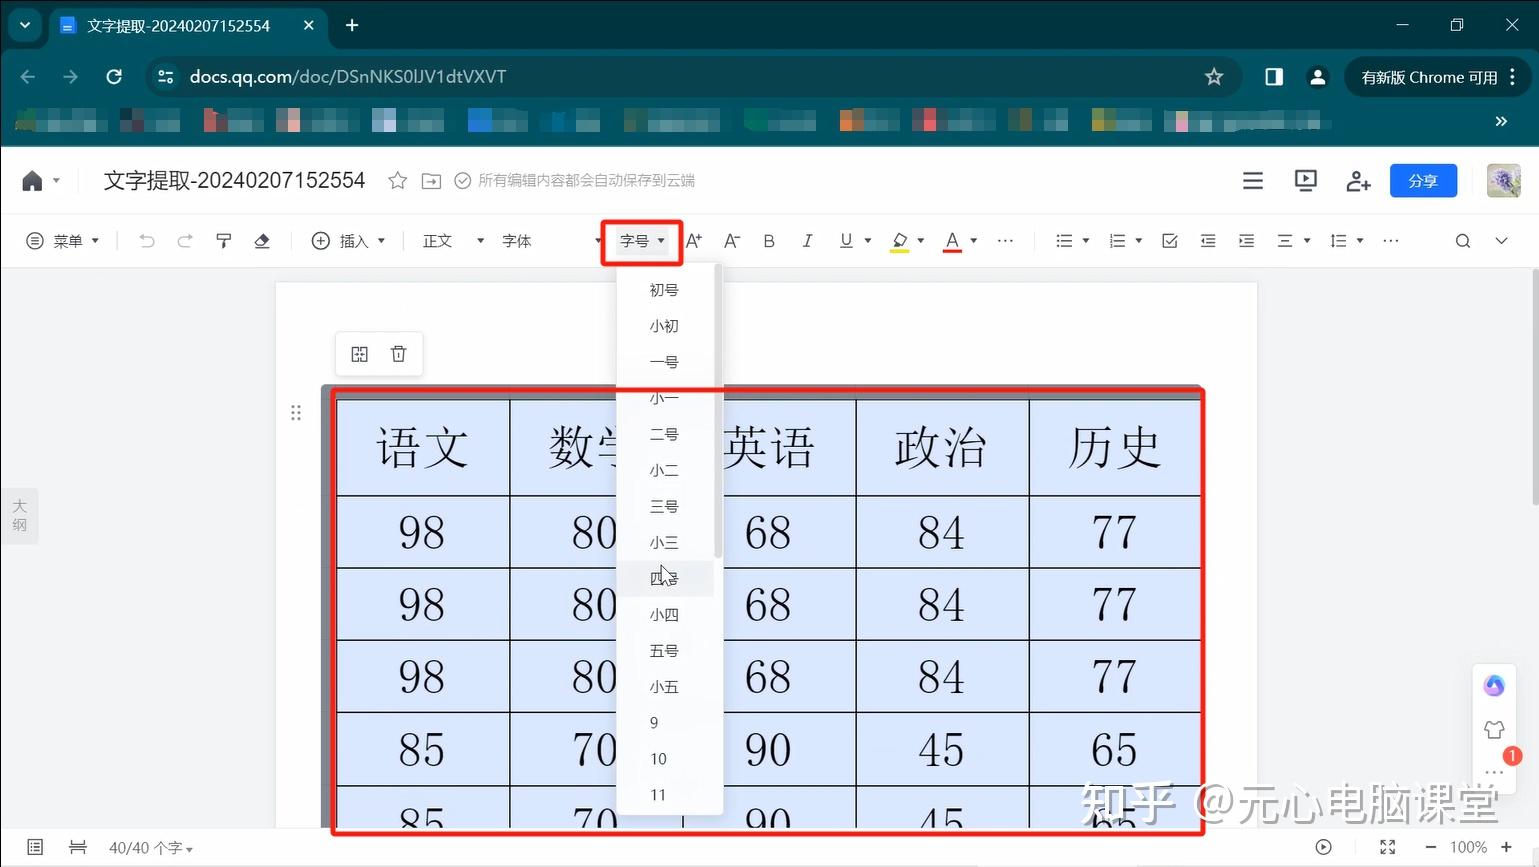Click the decrease indent icon
The width and height of the screenshot is (1539, 867).
click(1207, 240)
